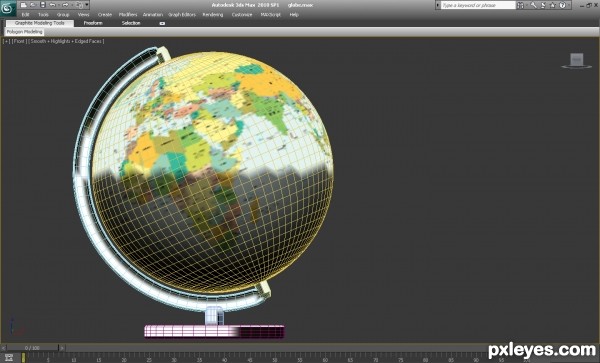
Task: Click the Save File floppy icon
Action: [x=43, y=5]
